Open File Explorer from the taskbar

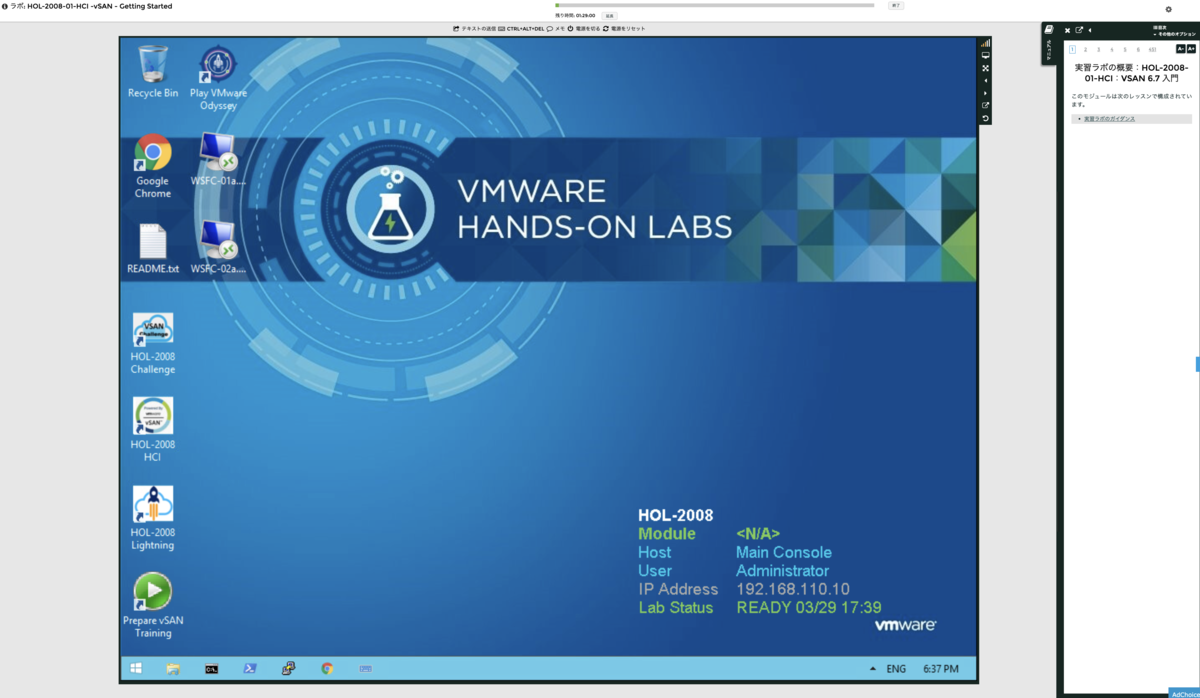pyautogui.click(x=173, y=669)
